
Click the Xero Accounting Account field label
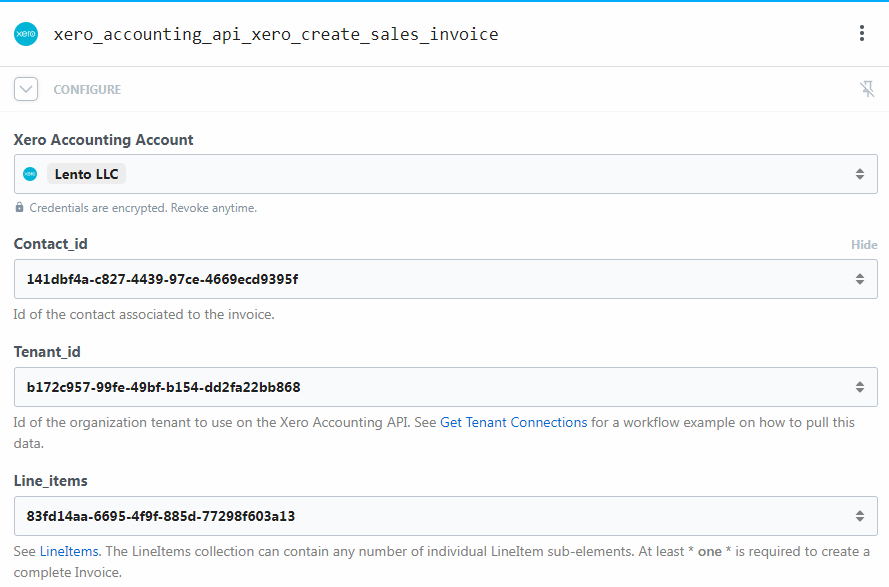103,140
